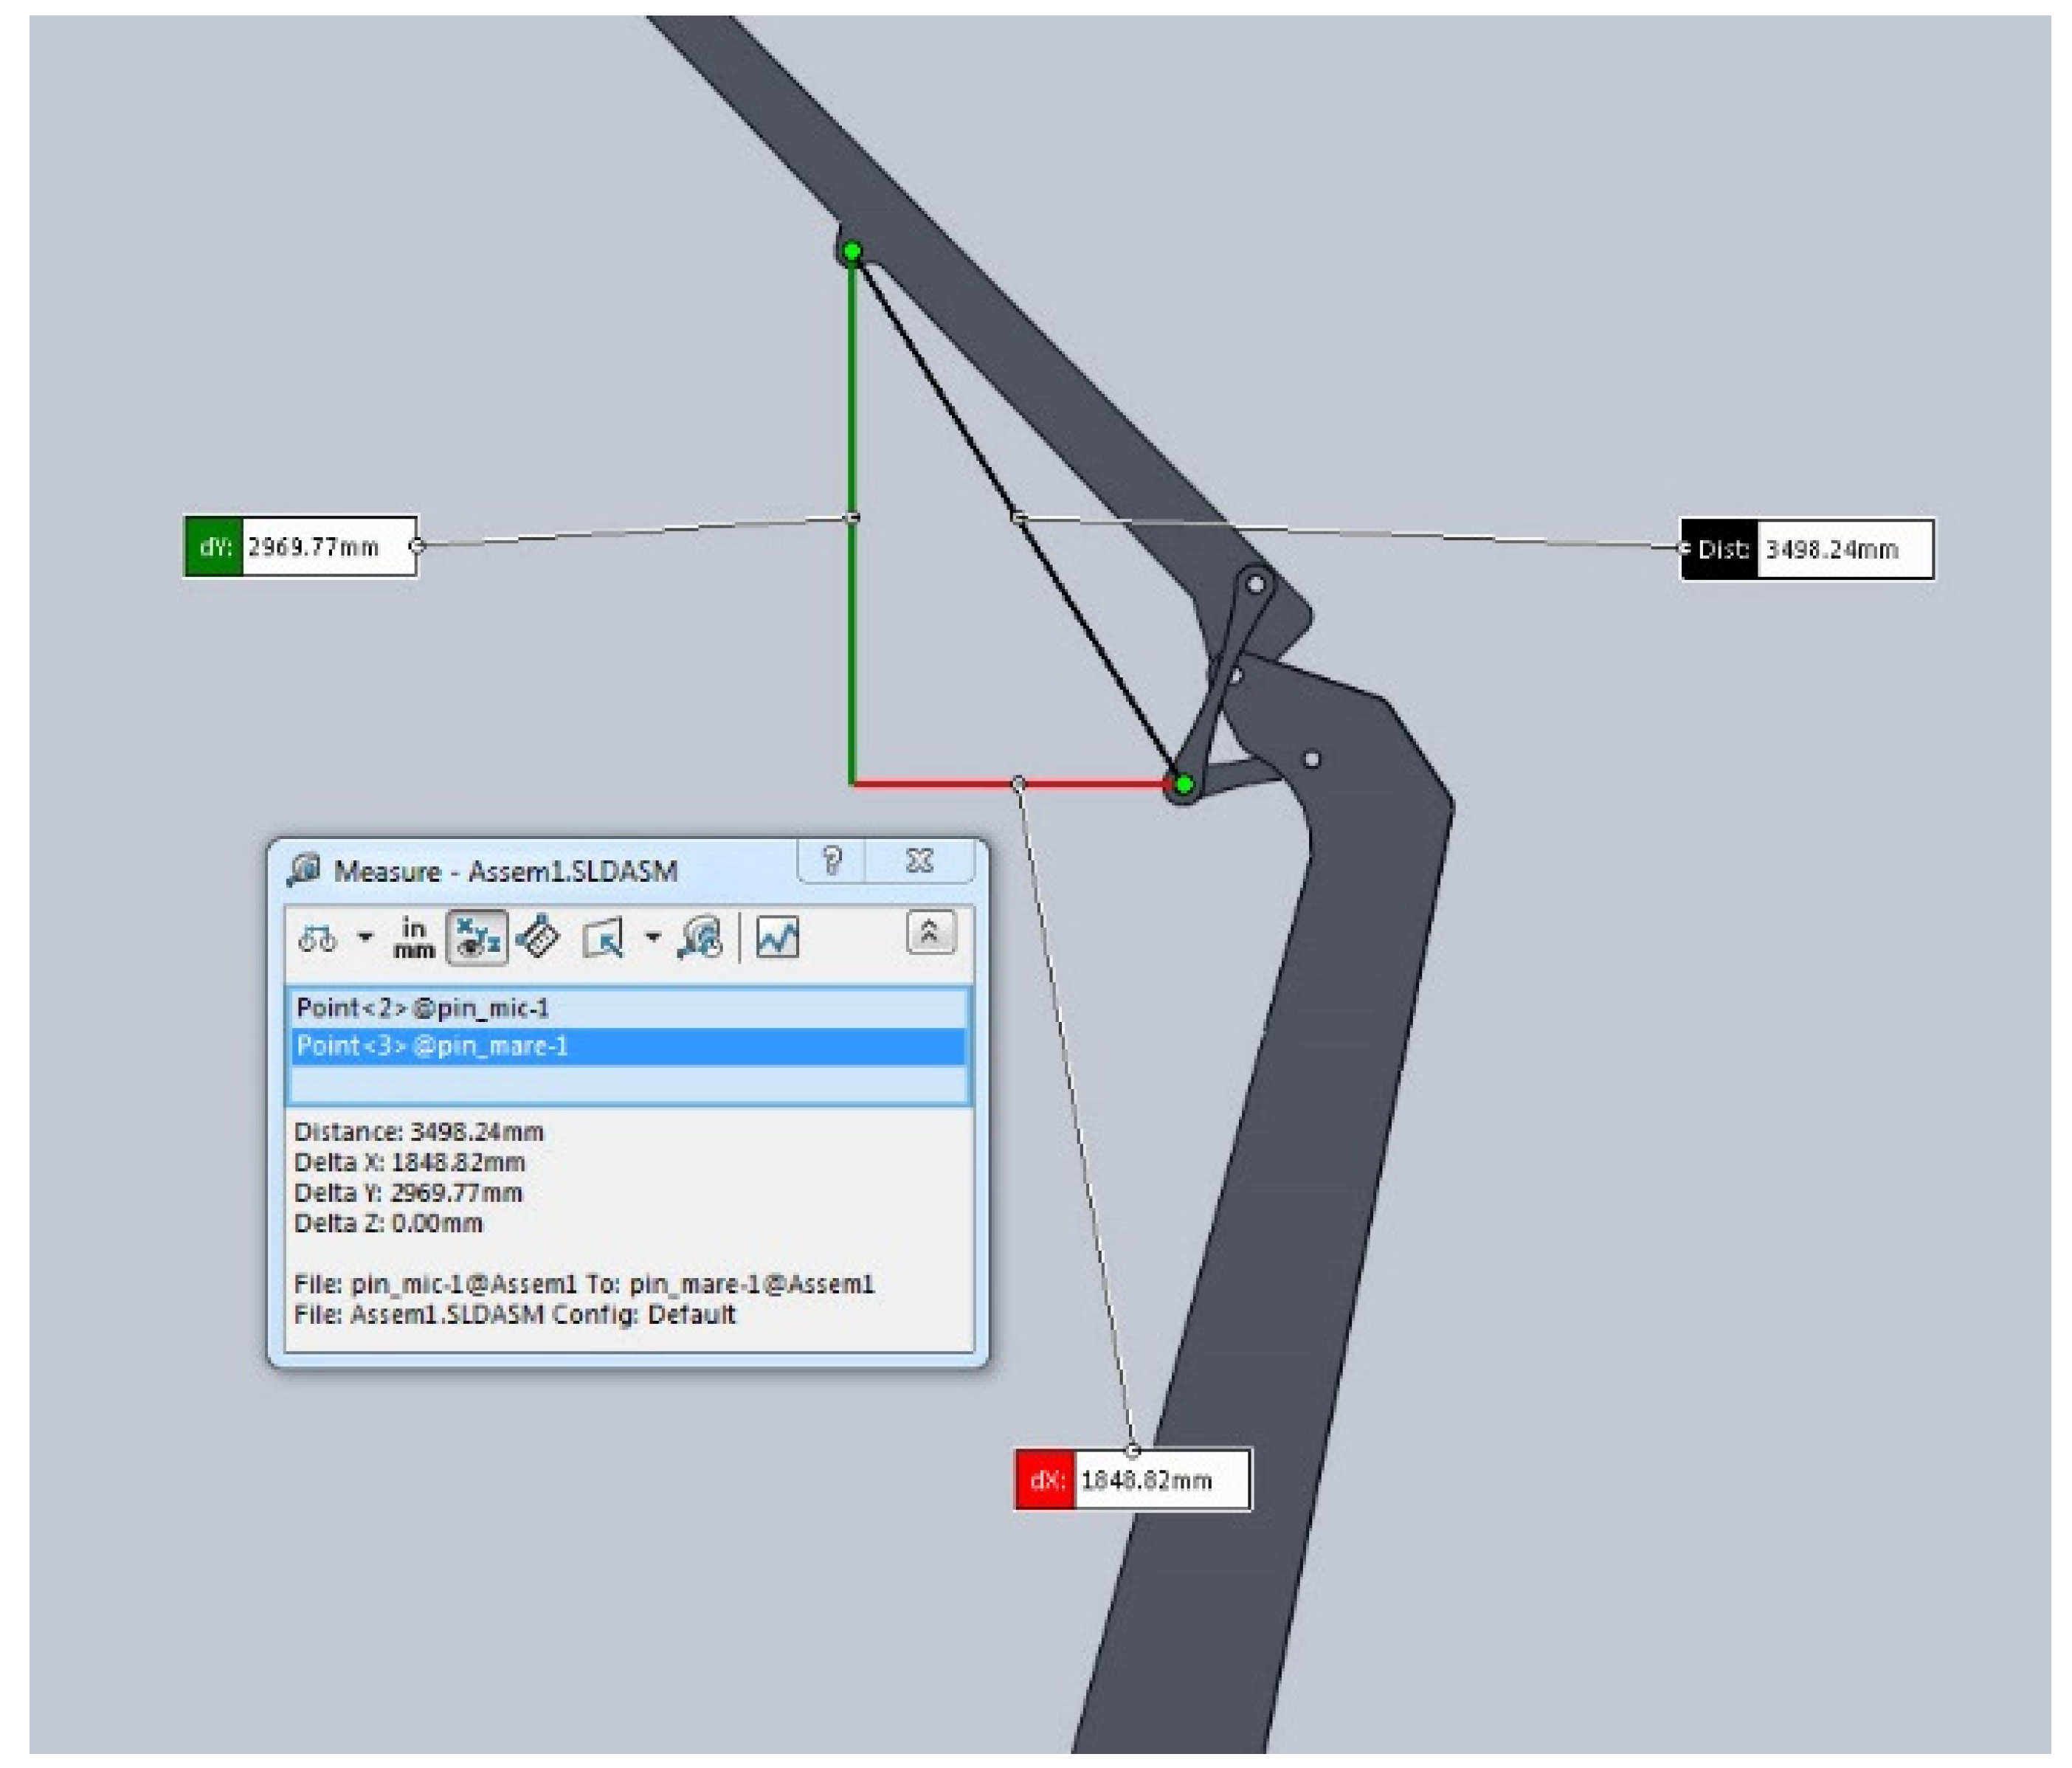Click the lower green pin point
This screenshot has height=1768, width=2072.
pos(1184,785)
